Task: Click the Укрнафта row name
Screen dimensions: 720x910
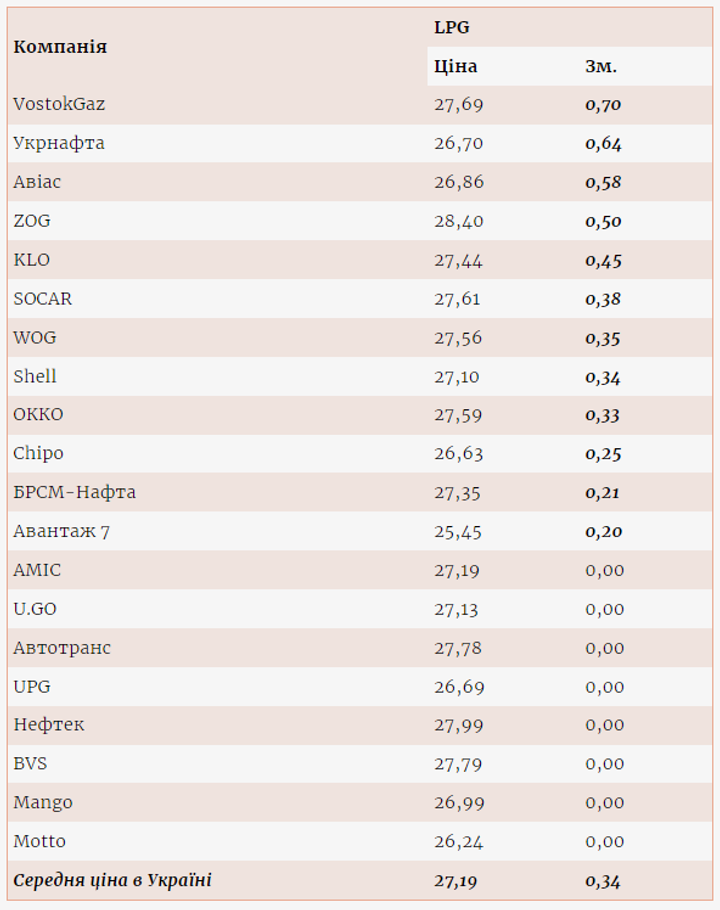Action: coord(59,143)
